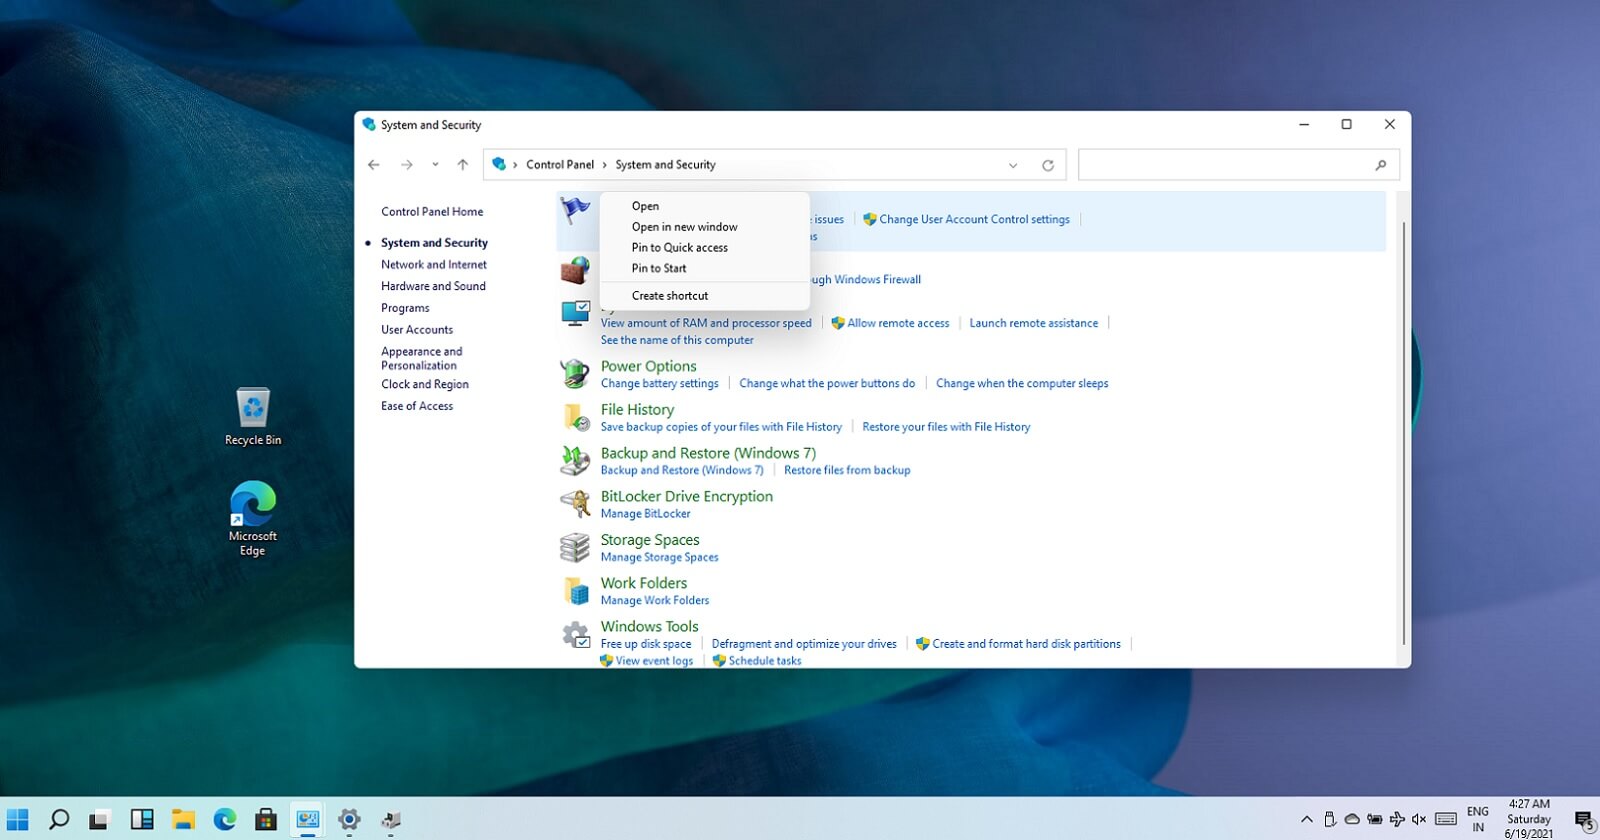
Task: Select 'Open in new window' option
Action: [x=684, y=227]
